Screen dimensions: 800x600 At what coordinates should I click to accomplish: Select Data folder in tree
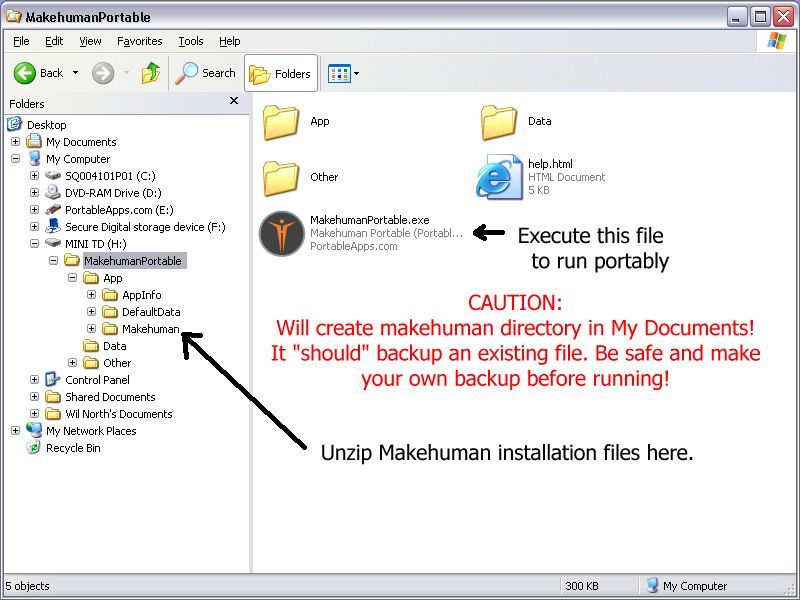point(114,346)
